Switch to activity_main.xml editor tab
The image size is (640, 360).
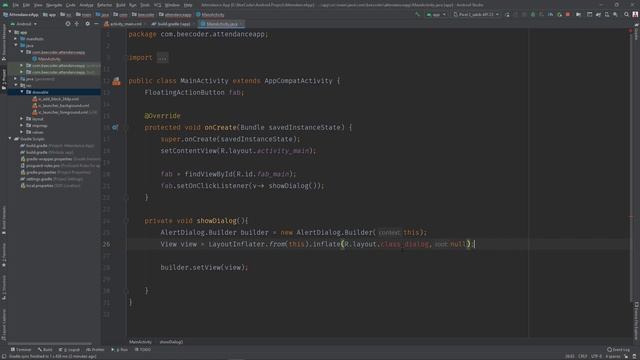123,24
